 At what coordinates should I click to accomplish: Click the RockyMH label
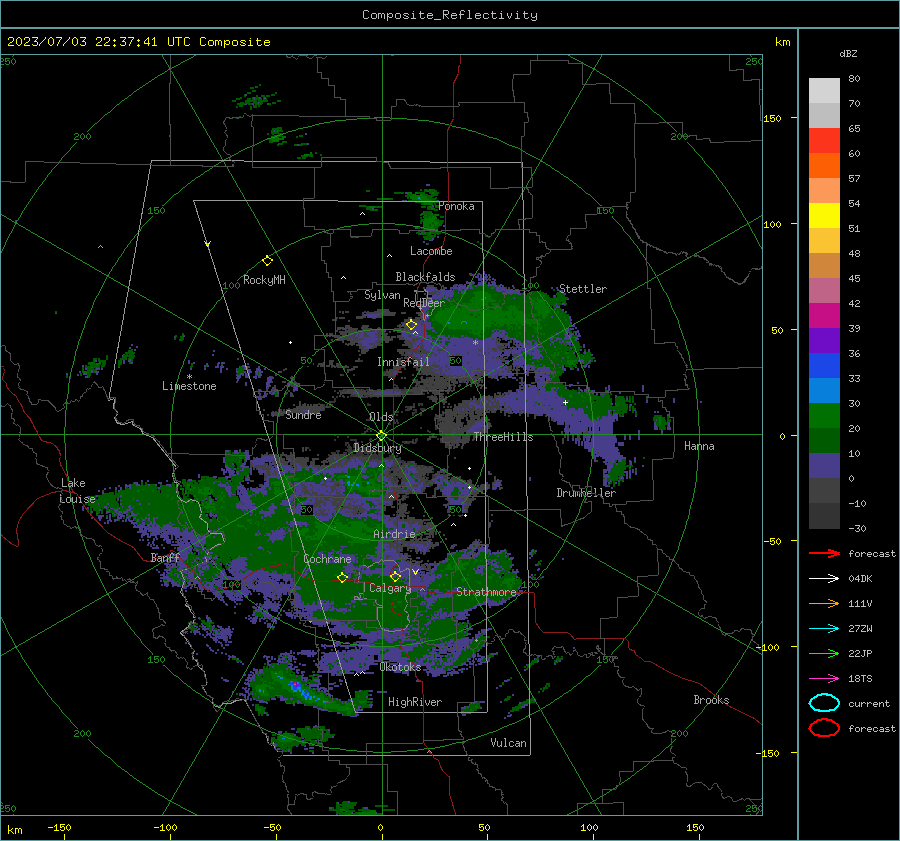(x=264, y=280)
